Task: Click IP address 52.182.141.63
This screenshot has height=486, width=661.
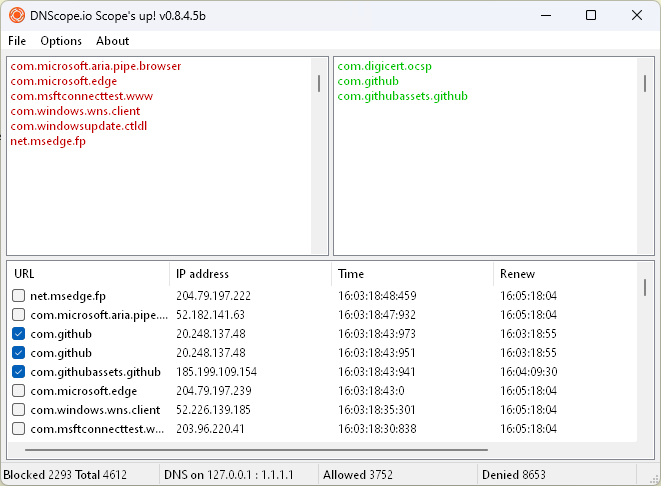Action: 210,314
